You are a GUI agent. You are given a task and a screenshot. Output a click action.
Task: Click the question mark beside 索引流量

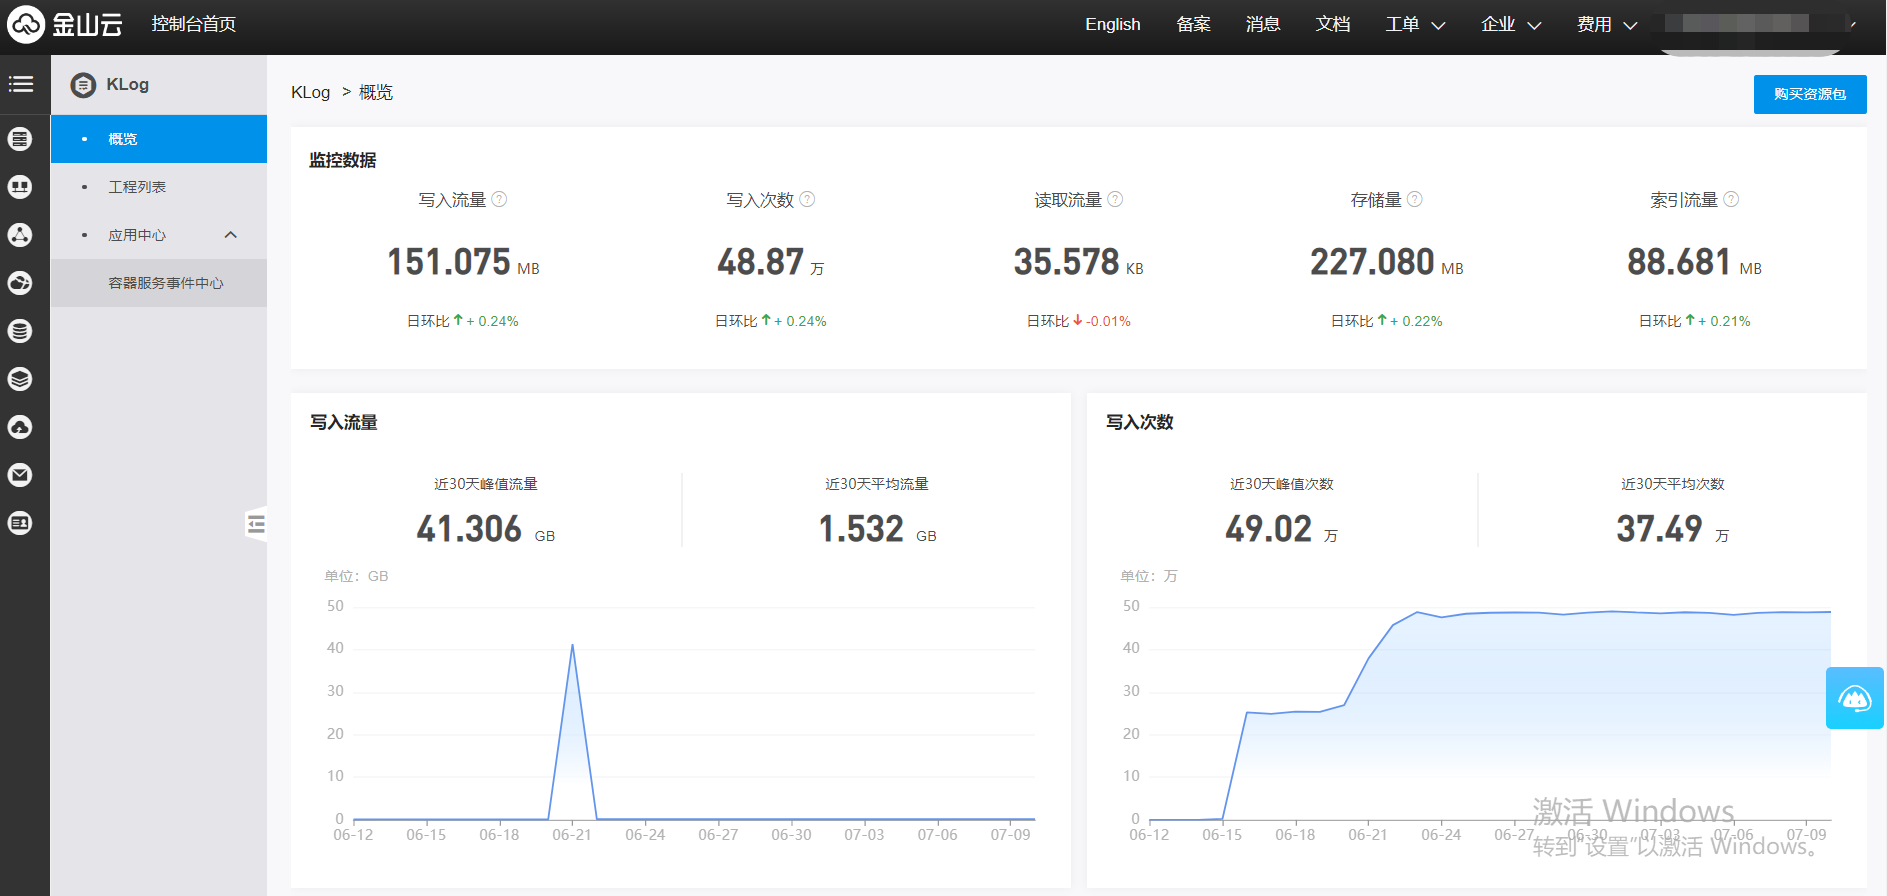point(1731,199)
